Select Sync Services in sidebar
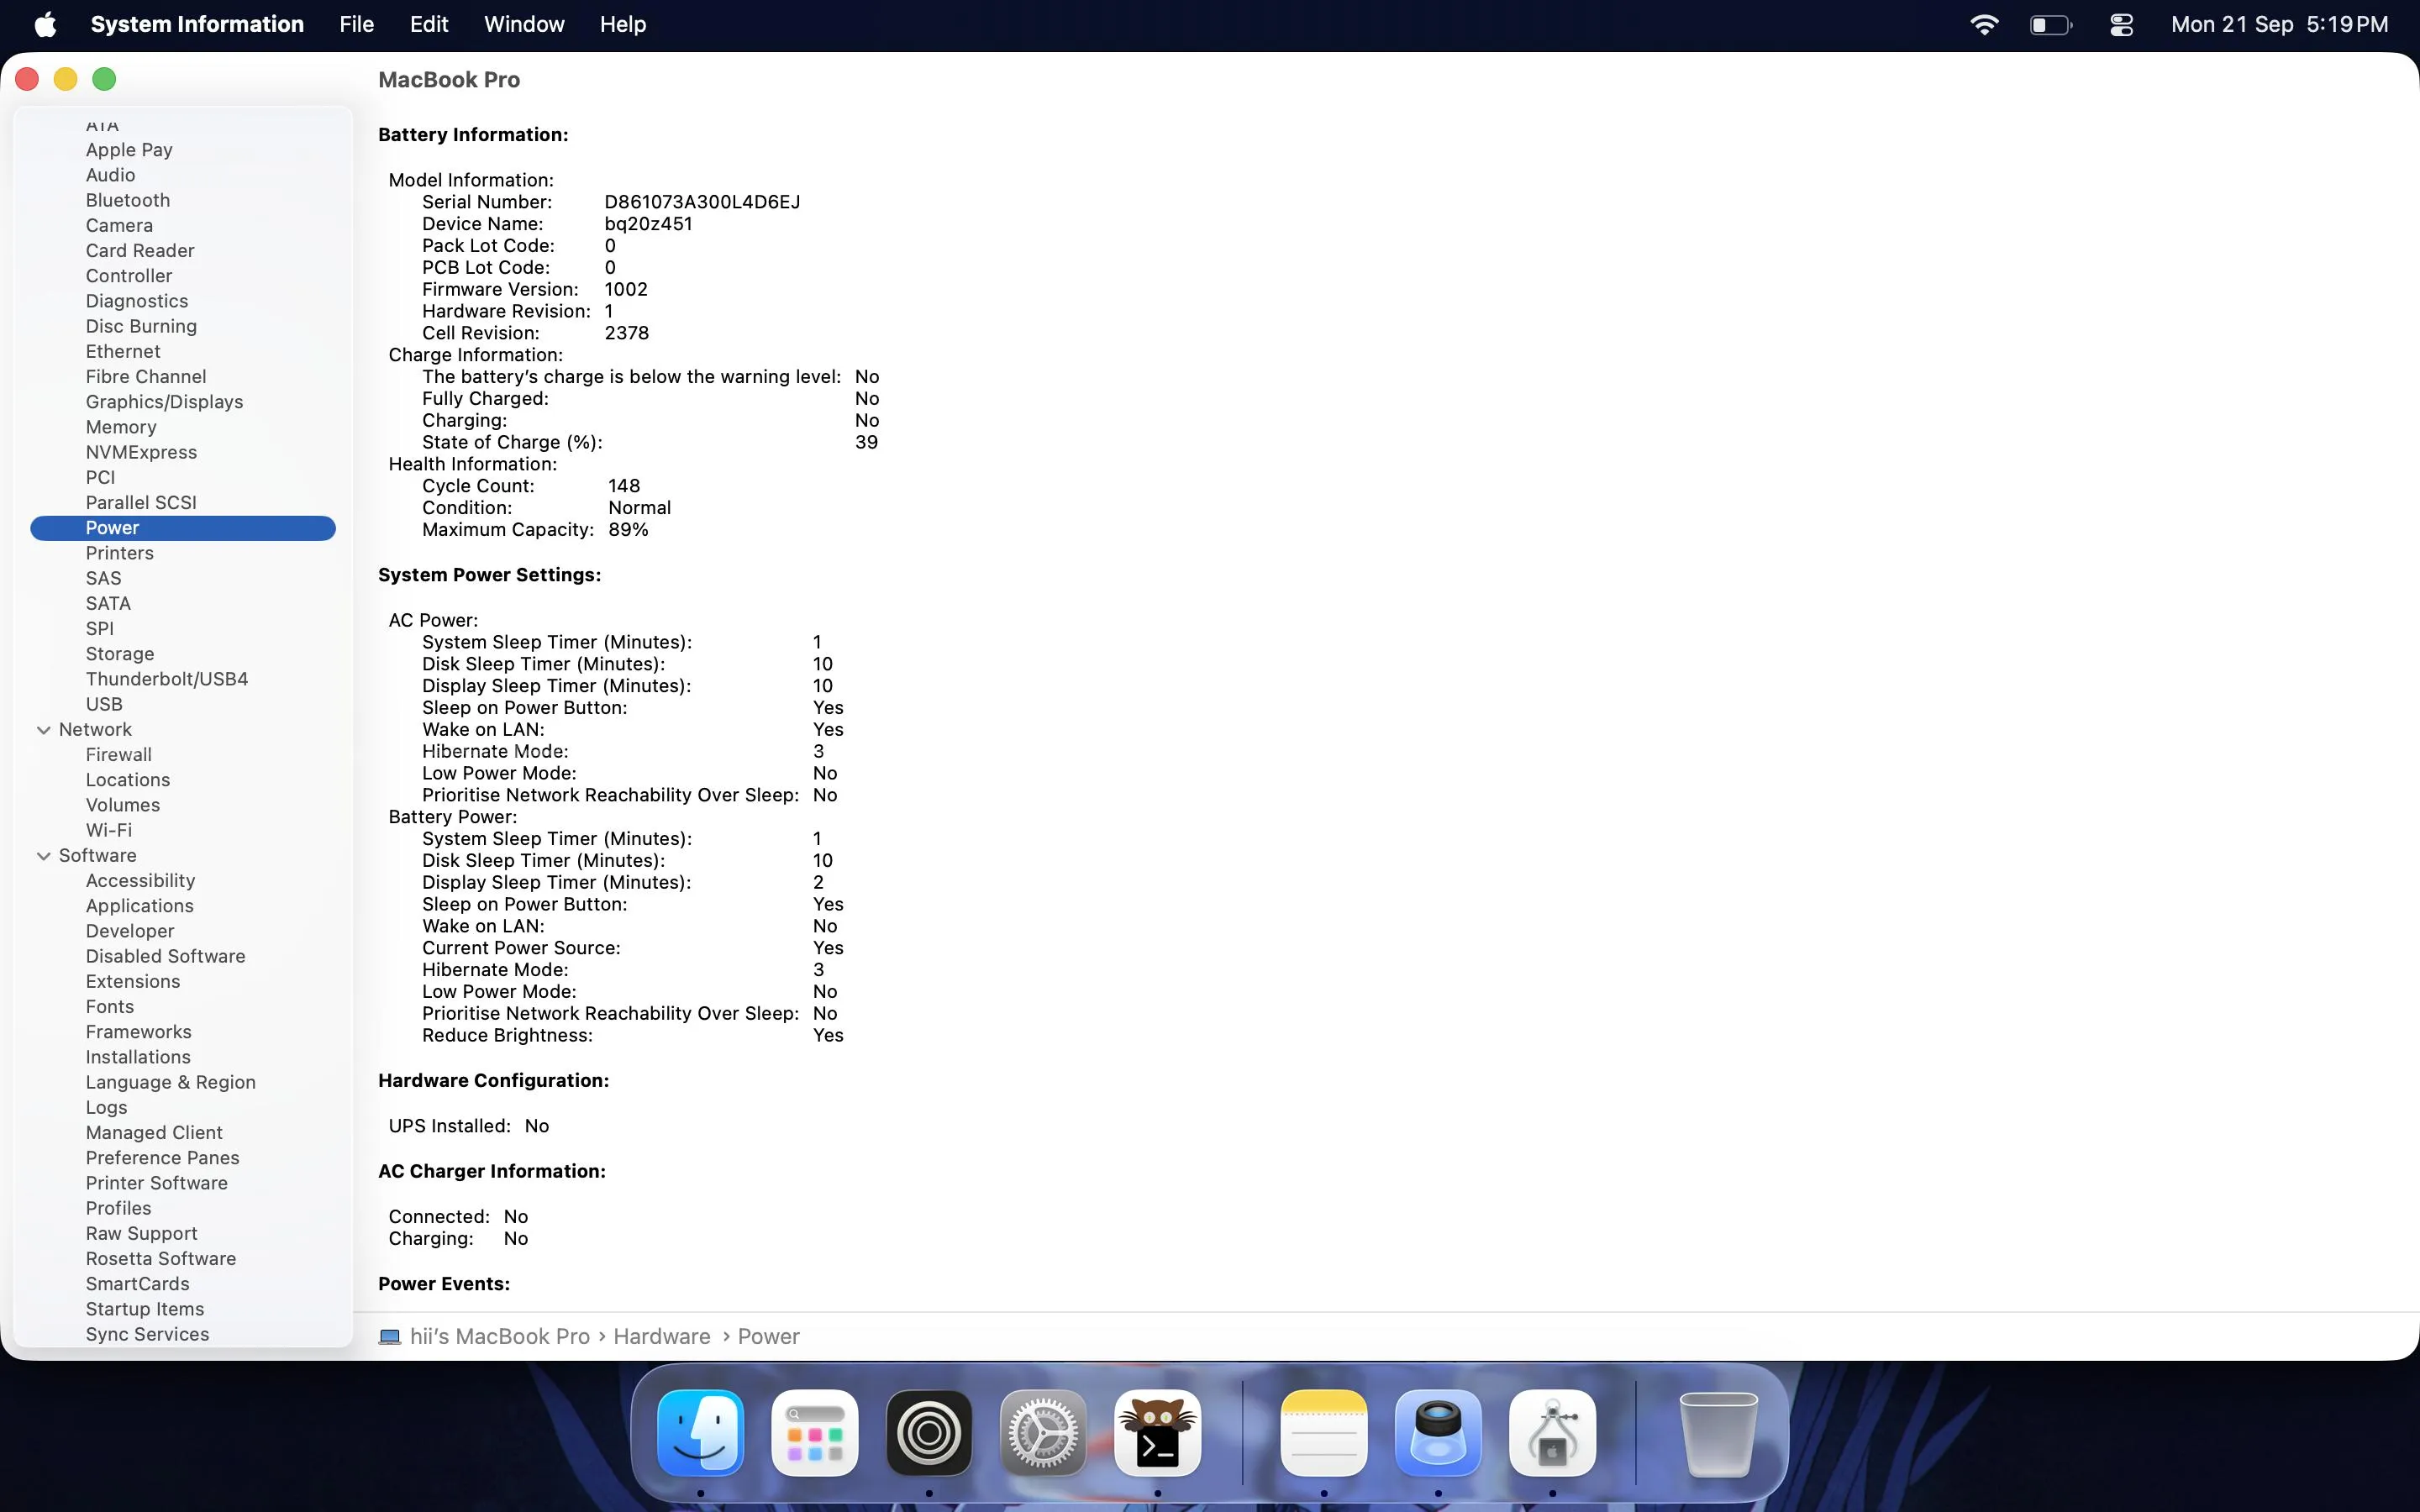The width and height of the screenshot is (2420, 1512). click(147, 1334)
